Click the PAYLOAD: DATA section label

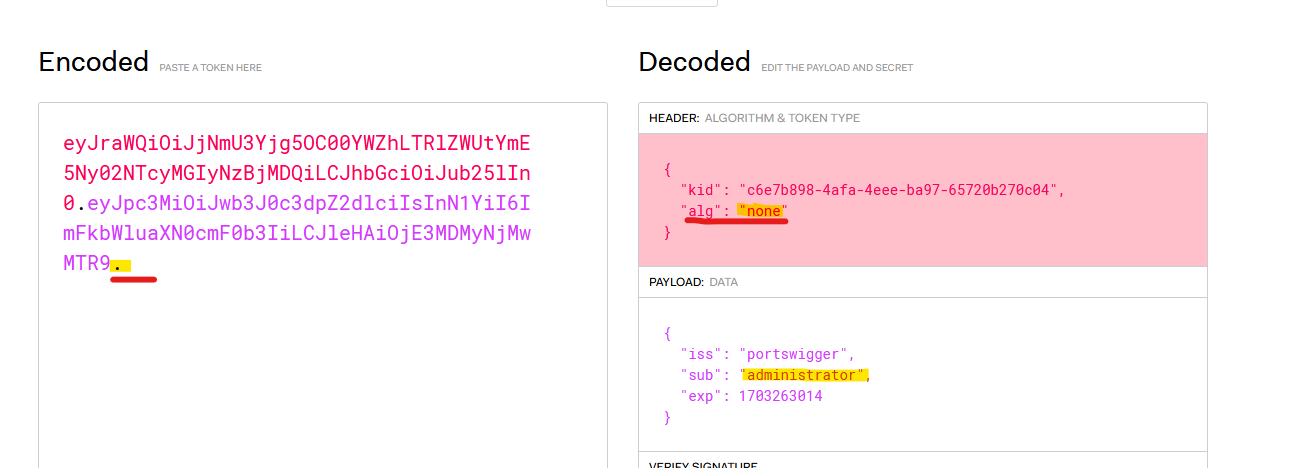pos(693,282)
